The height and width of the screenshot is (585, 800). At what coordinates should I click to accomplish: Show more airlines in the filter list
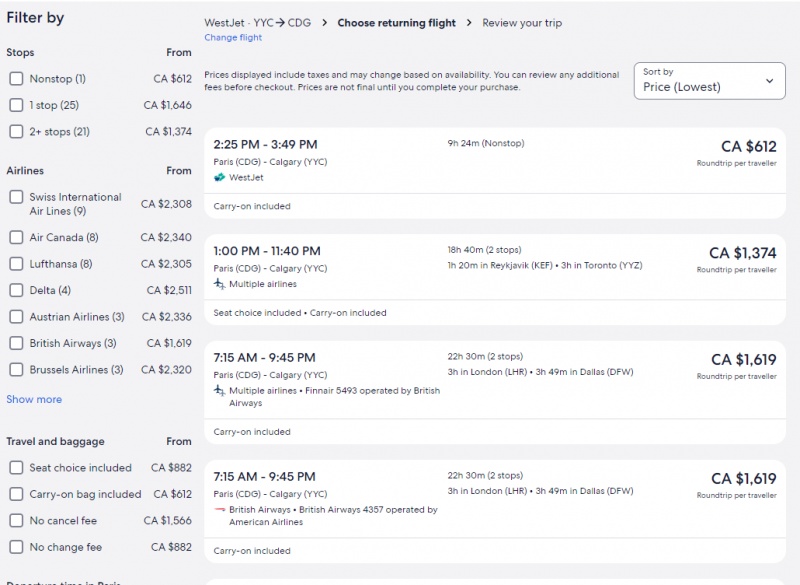pos(34,399)
